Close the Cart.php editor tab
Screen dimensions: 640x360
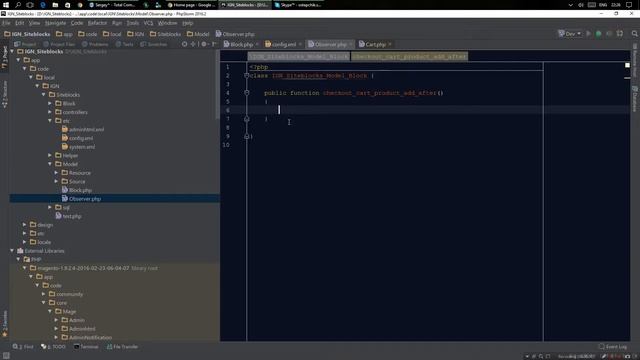(390, 44)
